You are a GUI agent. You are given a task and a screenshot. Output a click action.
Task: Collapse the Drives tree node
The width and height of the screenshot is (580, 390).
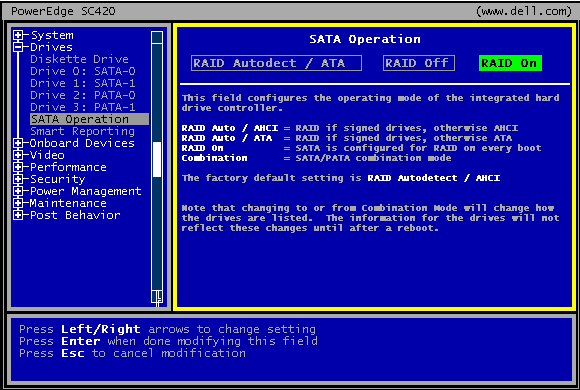(x=18, y=47)
